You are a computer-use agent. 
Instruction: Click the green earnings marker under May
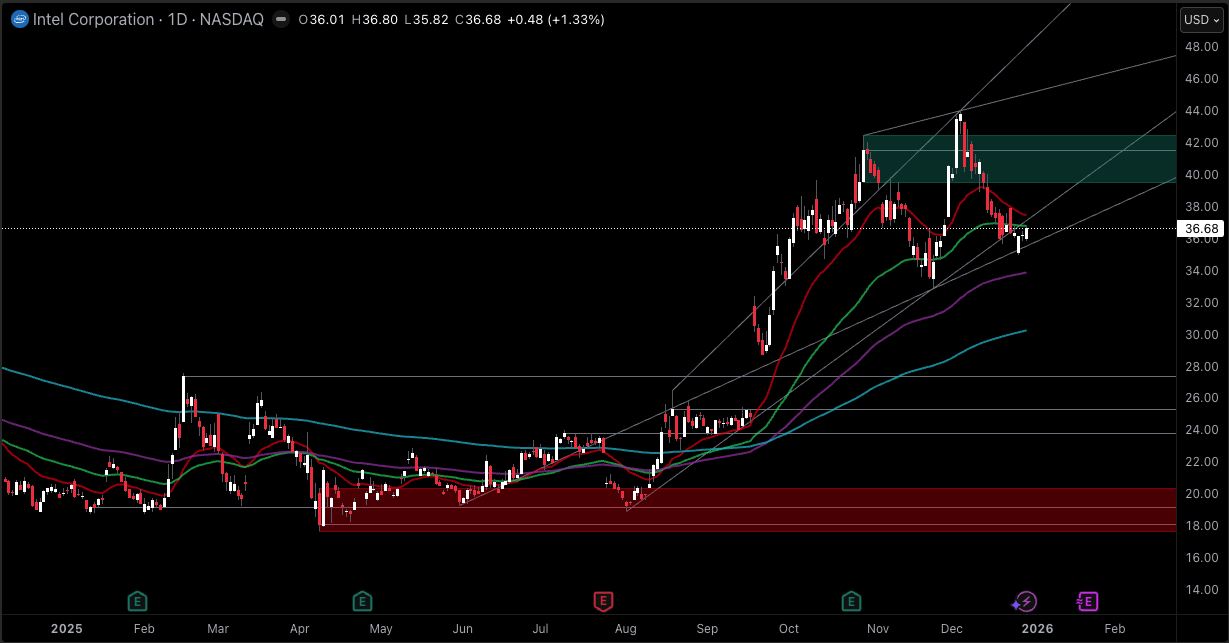pyautogui.click(x=361, y=601)
